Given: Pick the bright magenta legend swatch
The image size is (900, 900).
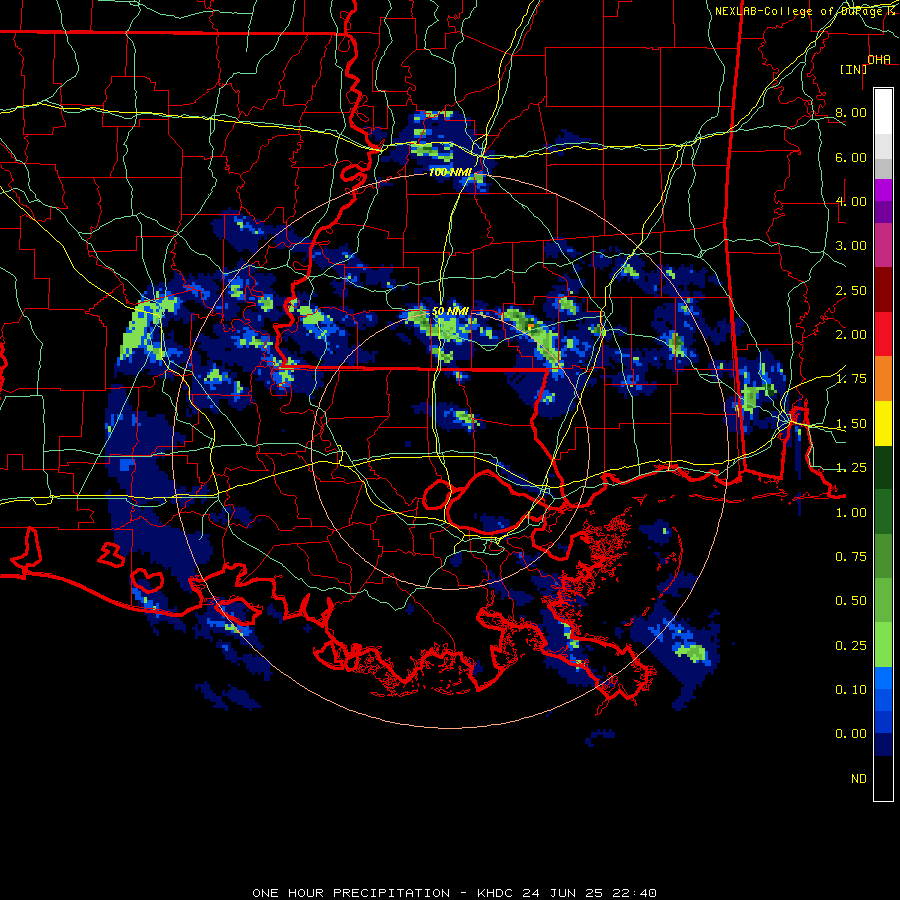Looking at the screenshot, I should click(x=883, y=191).
